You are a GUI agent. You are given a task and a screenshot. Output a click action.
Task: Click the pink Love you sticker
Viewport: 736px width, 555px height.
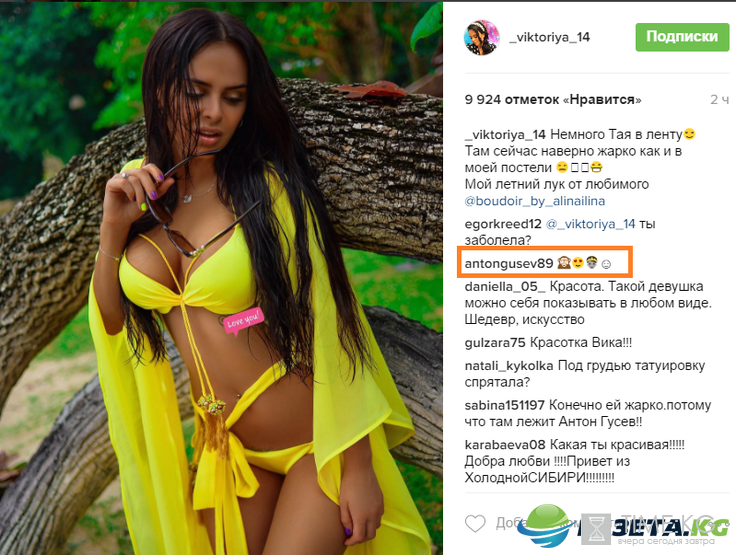[x=242, y=321]
